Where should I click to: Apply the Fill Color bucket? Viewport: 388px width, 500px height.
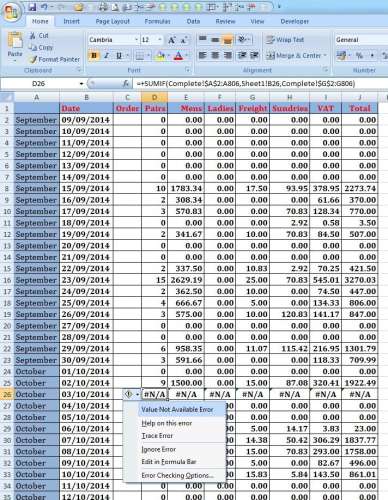pyautogui.click(x=160, y=56)
